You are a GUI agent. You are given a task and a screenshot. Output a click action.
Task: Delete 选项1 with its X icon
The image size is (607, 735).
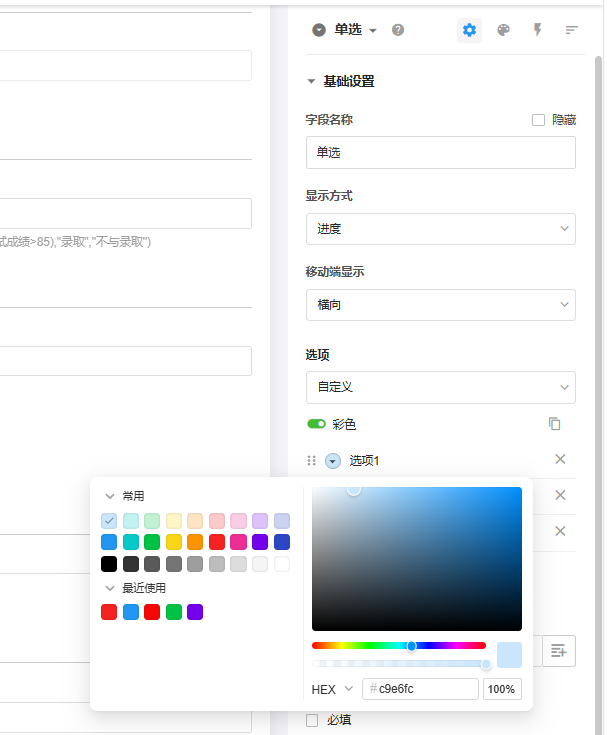pos(560,459)
